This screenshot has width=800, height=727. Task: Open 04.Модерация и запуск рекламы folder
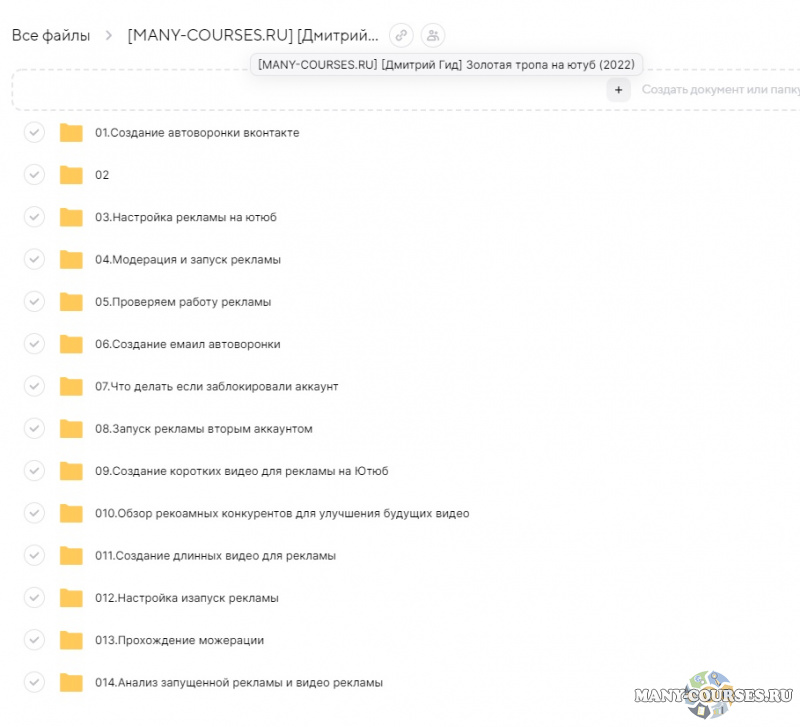(x=188, y=260)
